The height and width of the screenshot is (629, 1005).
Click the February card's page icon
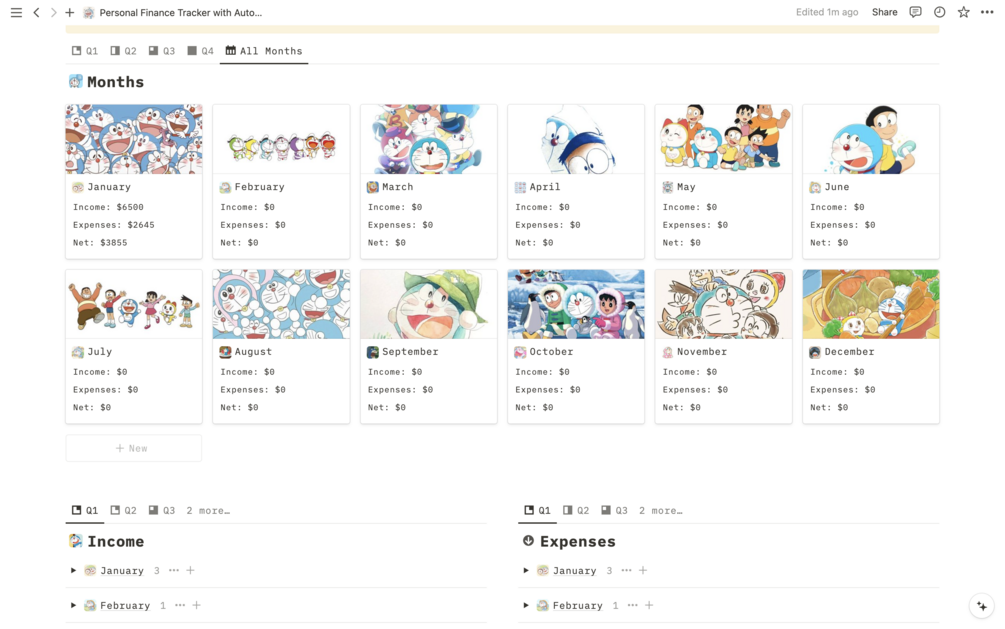click(x=225, y=187)
